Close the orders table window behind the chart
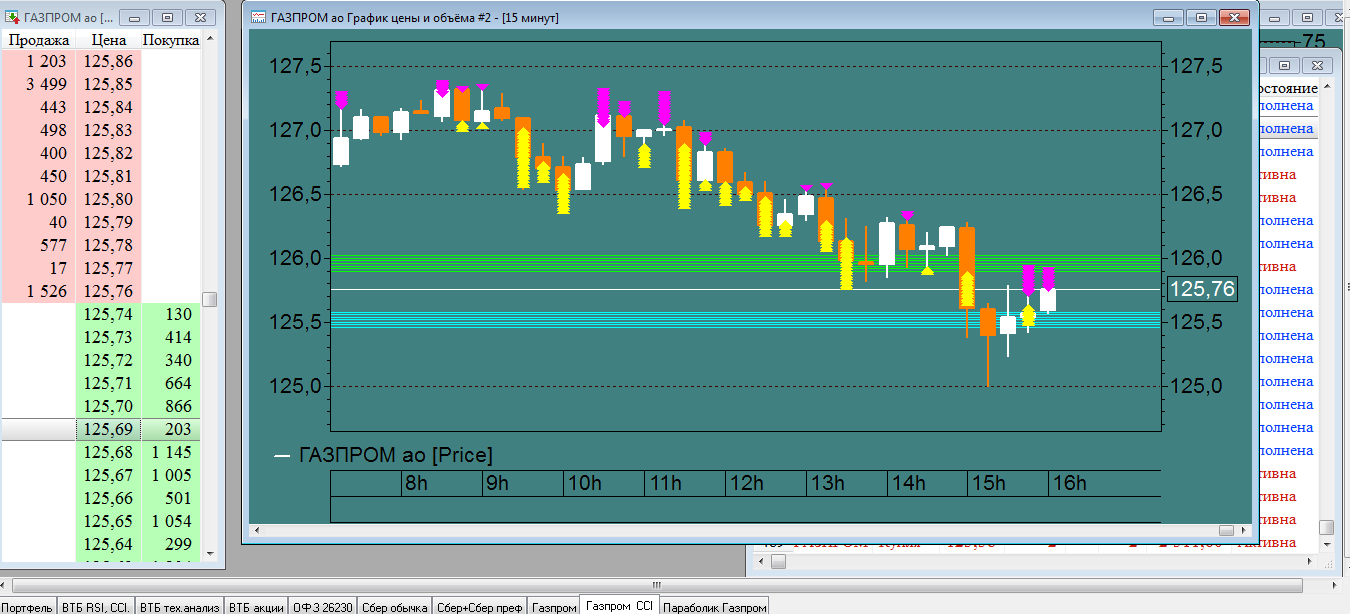This screenshot has width=1350, height=614. click(1318, 65)
